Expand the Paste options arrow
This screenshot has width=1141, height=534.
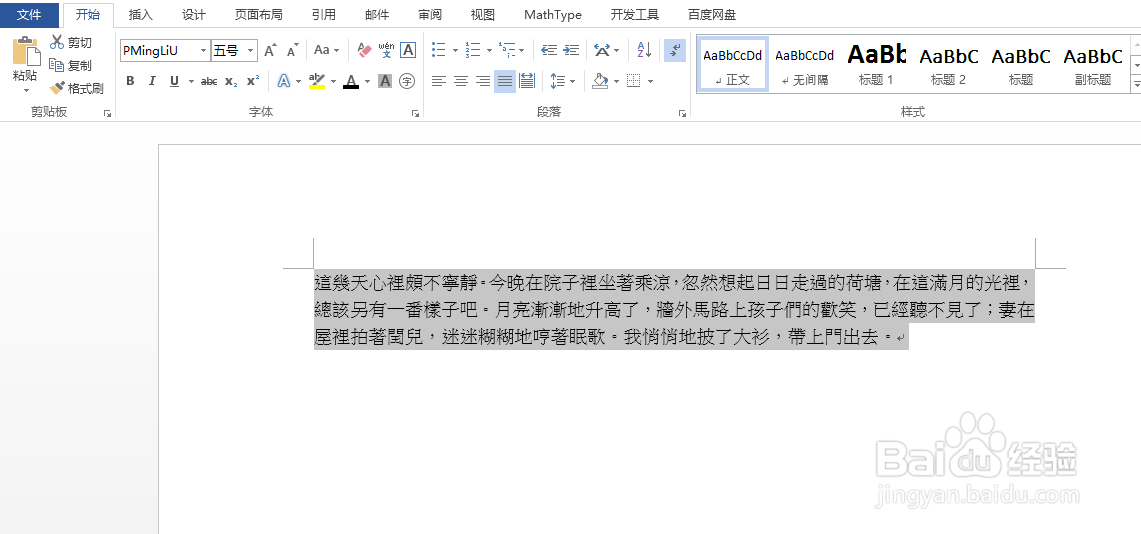pyautogui.click(x=26, y=90)
